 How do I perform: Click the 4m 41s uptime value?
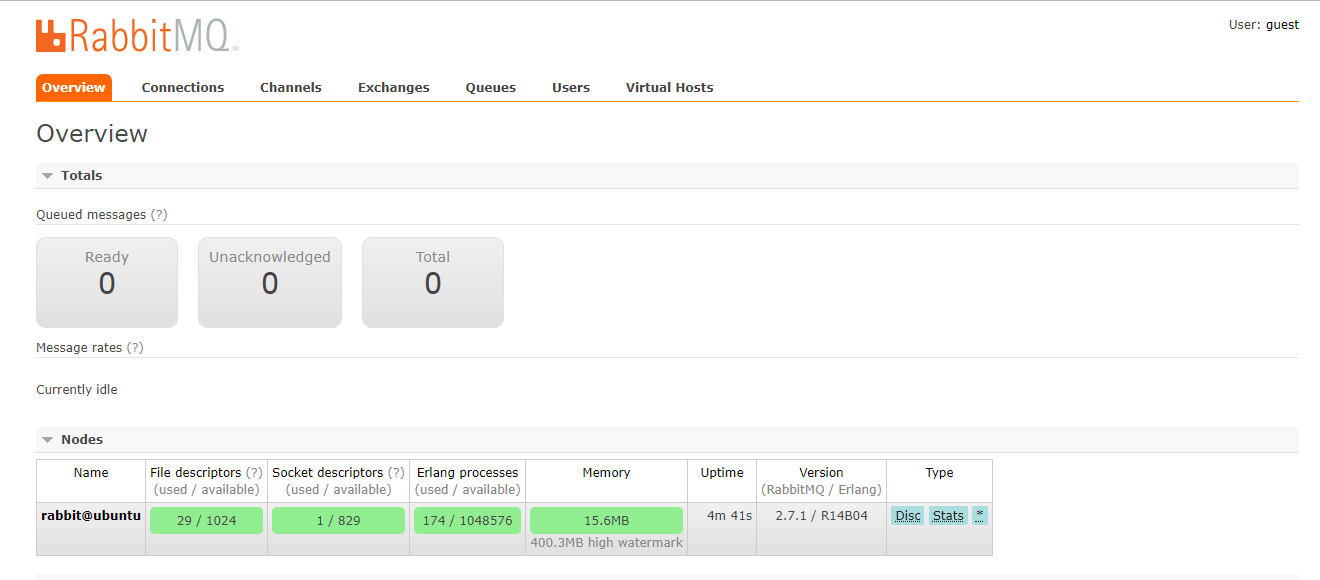pos(729,516)
